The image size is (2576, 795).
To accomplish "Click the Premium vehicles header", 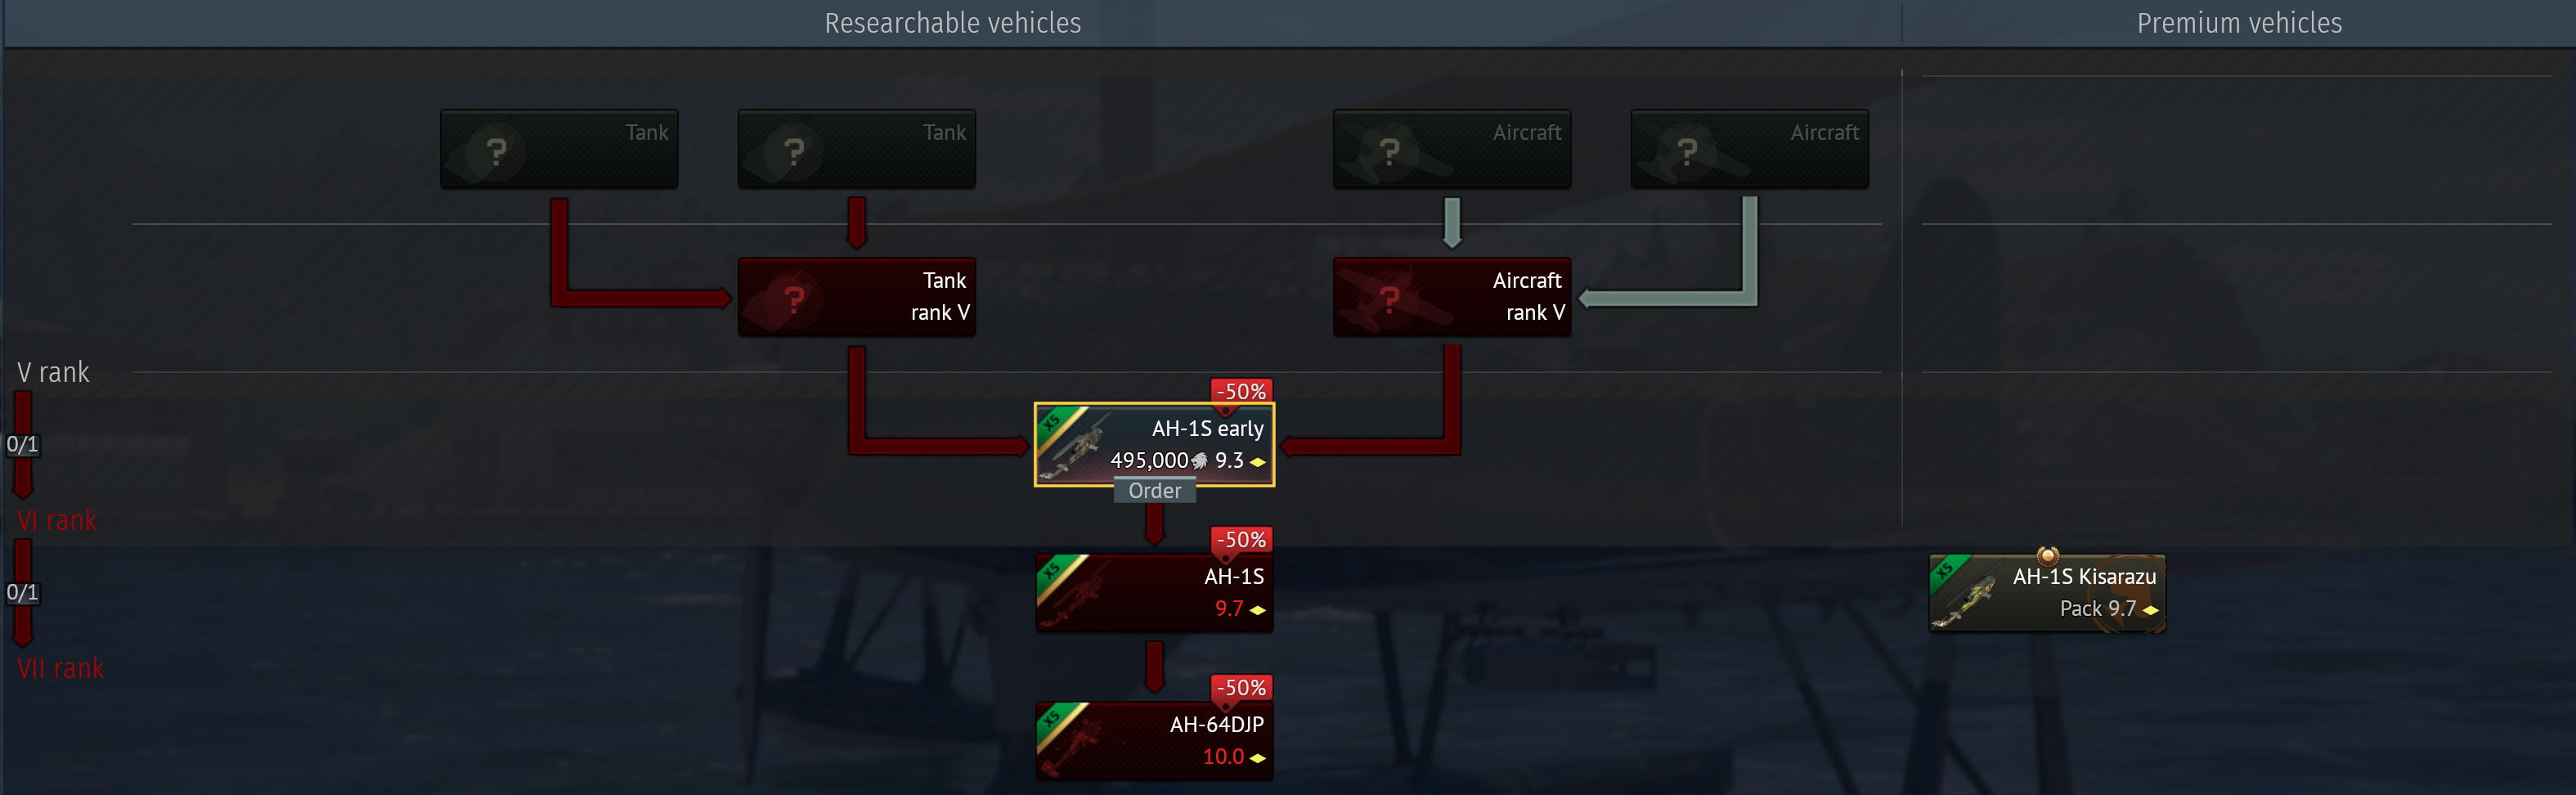I will pyautogui.click(x=2239, y=23).
